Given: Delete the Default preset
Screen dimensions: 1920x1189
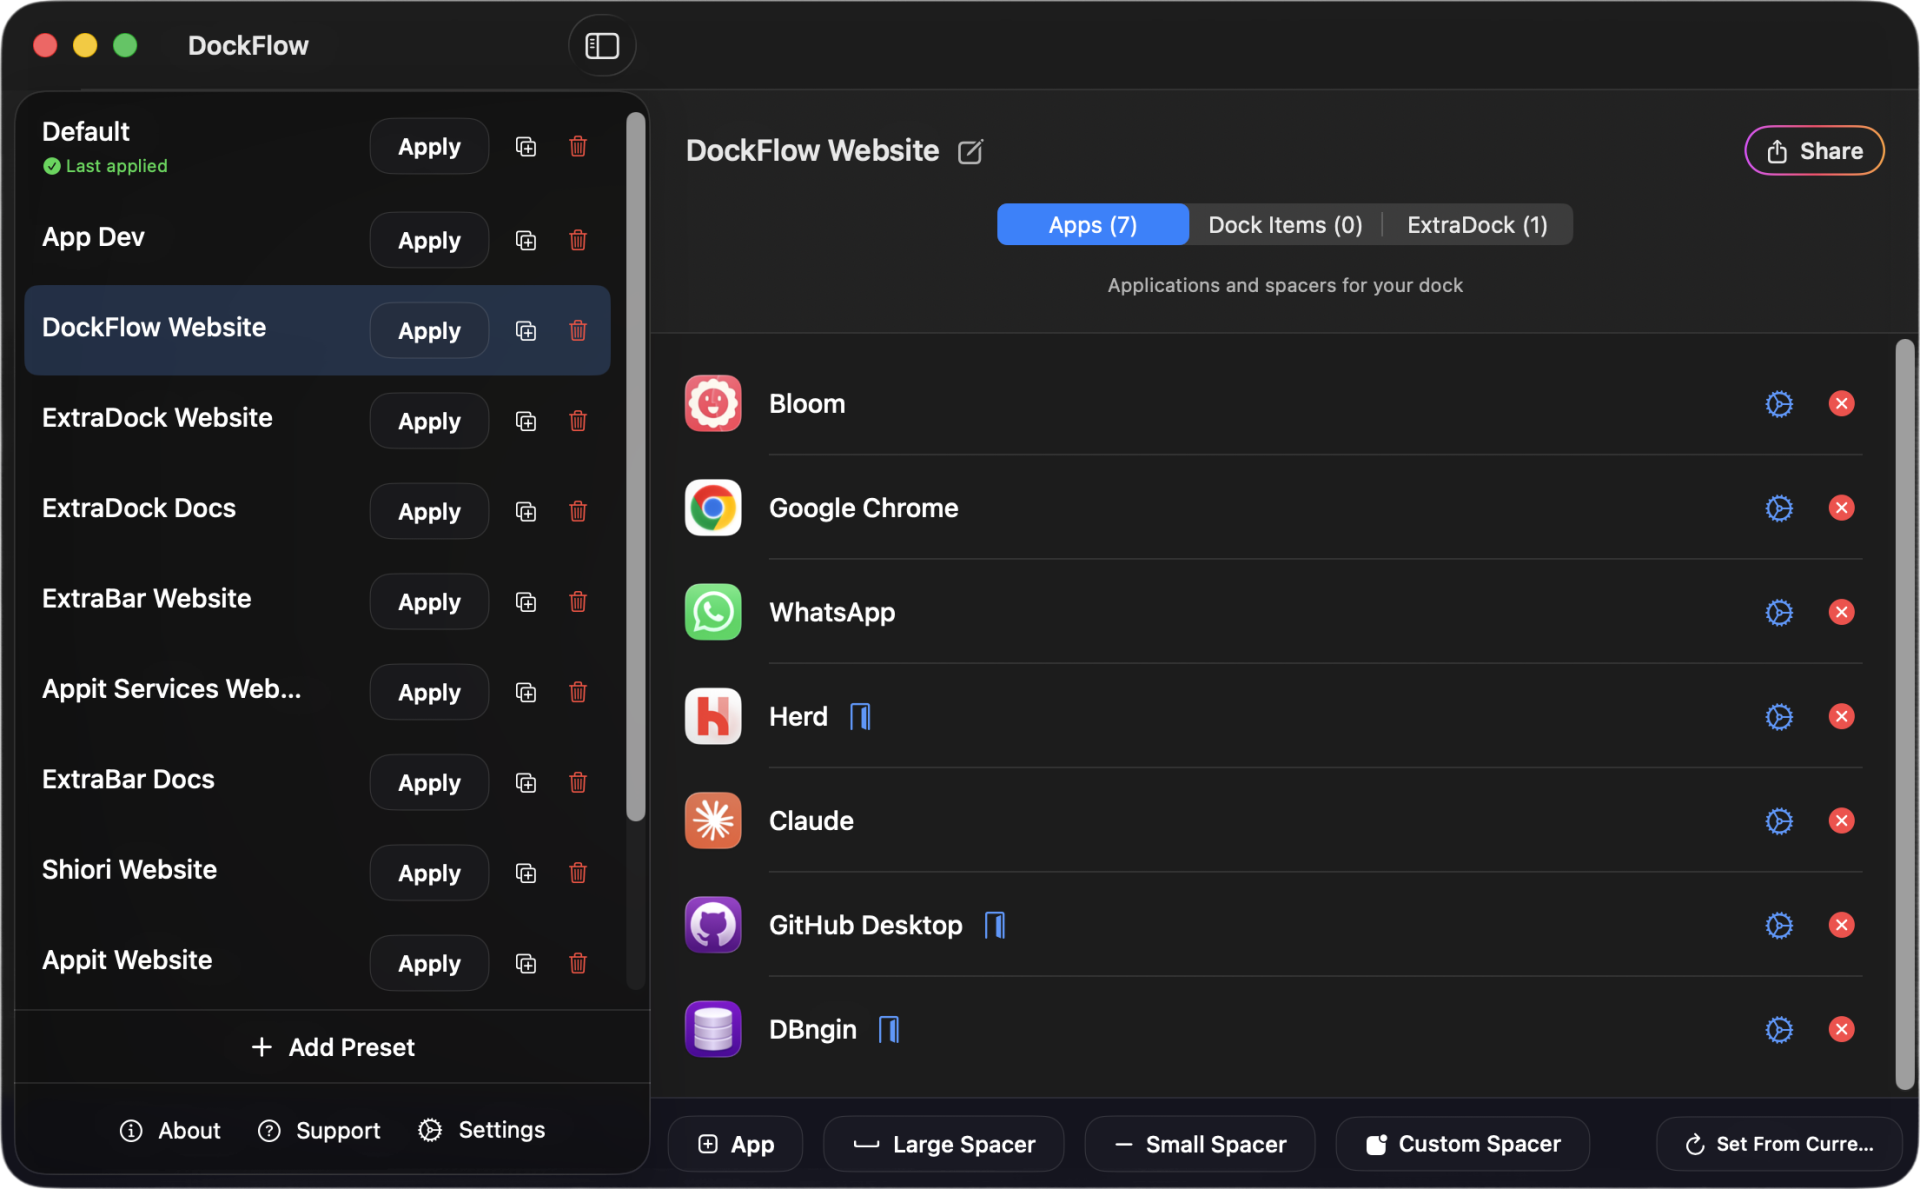Looking at the screenshot, I should coord(578,147).
